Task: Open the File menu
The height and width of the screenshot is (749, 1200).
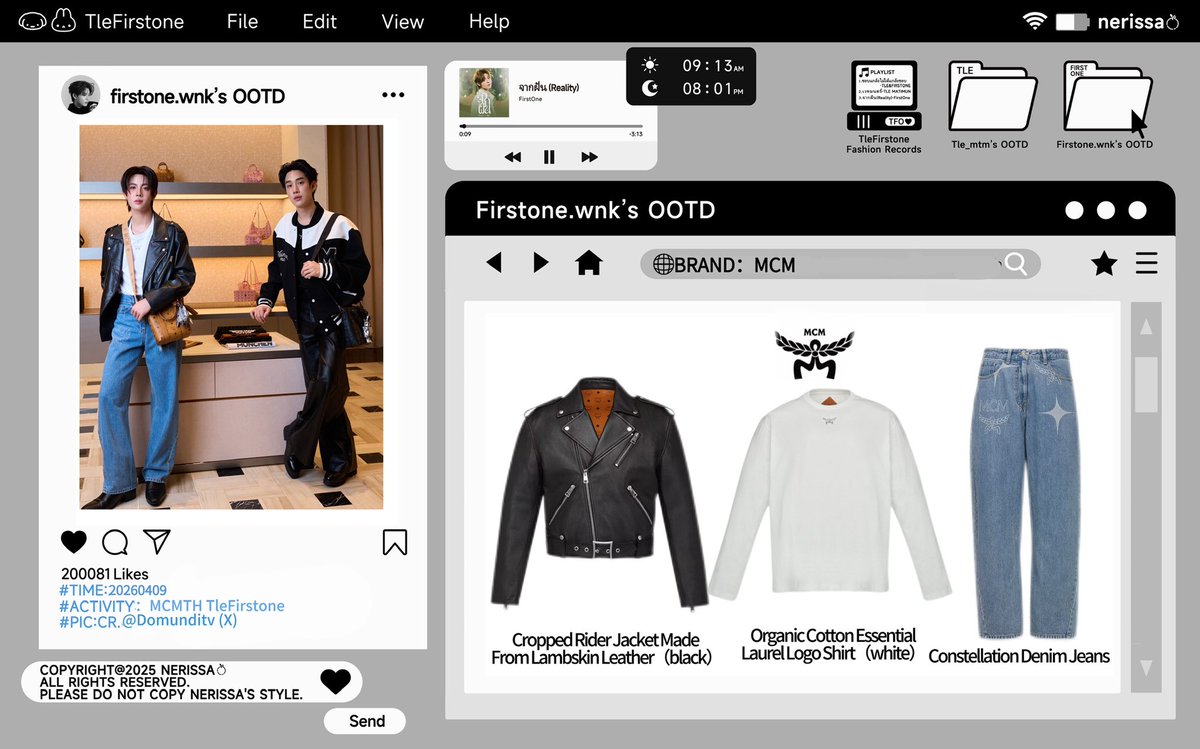Action: (242, 21)
